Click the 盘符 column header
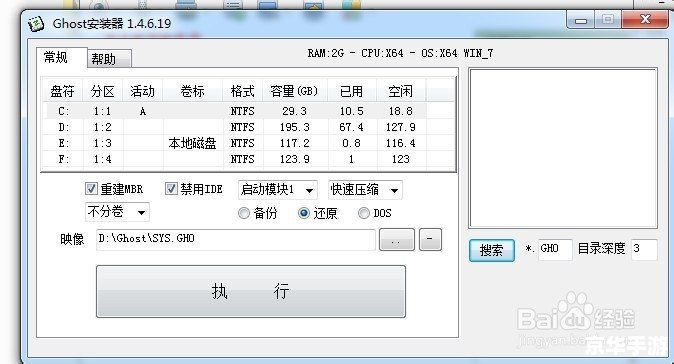The height and width of the screenshot is (364, 674). 62,91
